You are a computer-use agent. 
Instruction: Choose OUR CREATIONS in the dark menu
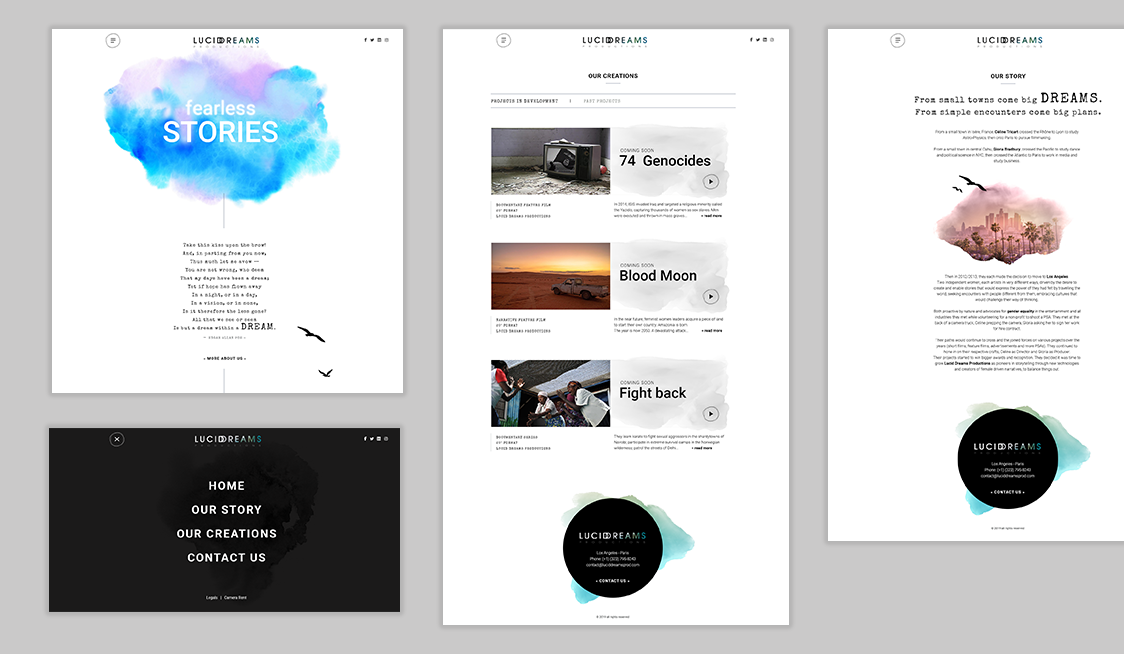pos(226,534)
